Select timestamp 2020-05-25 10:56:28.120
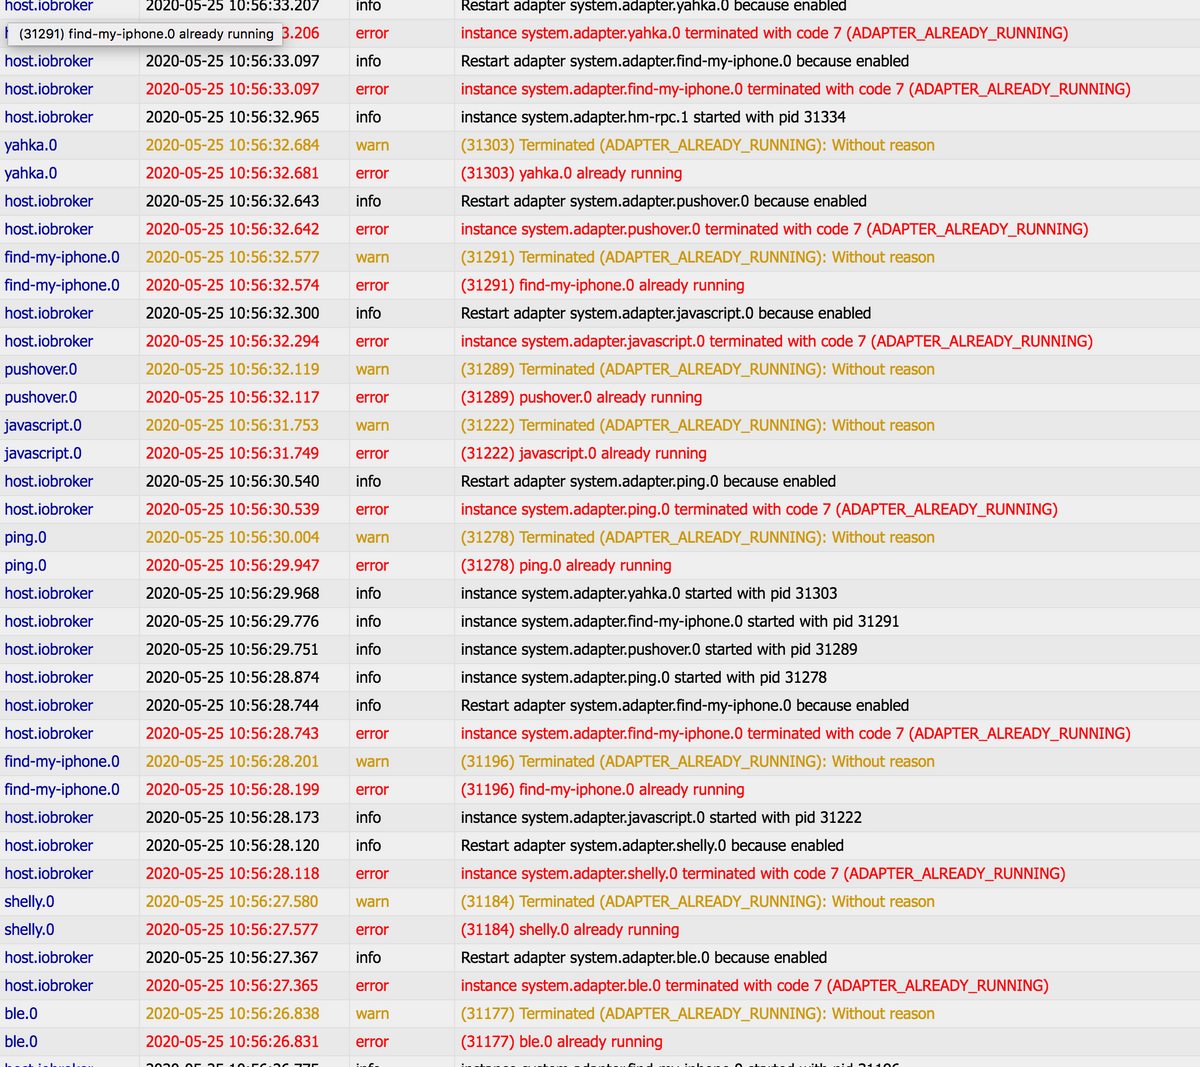Image resolution: width=1200 pixels, height=1067 pixels. coord(233,845)
